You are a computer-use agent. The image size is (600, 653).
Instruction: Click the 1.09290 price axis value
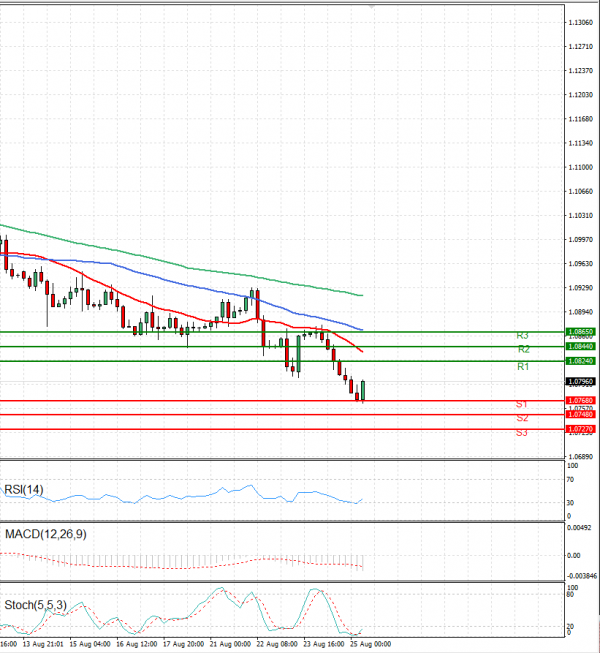pos(580,288)
